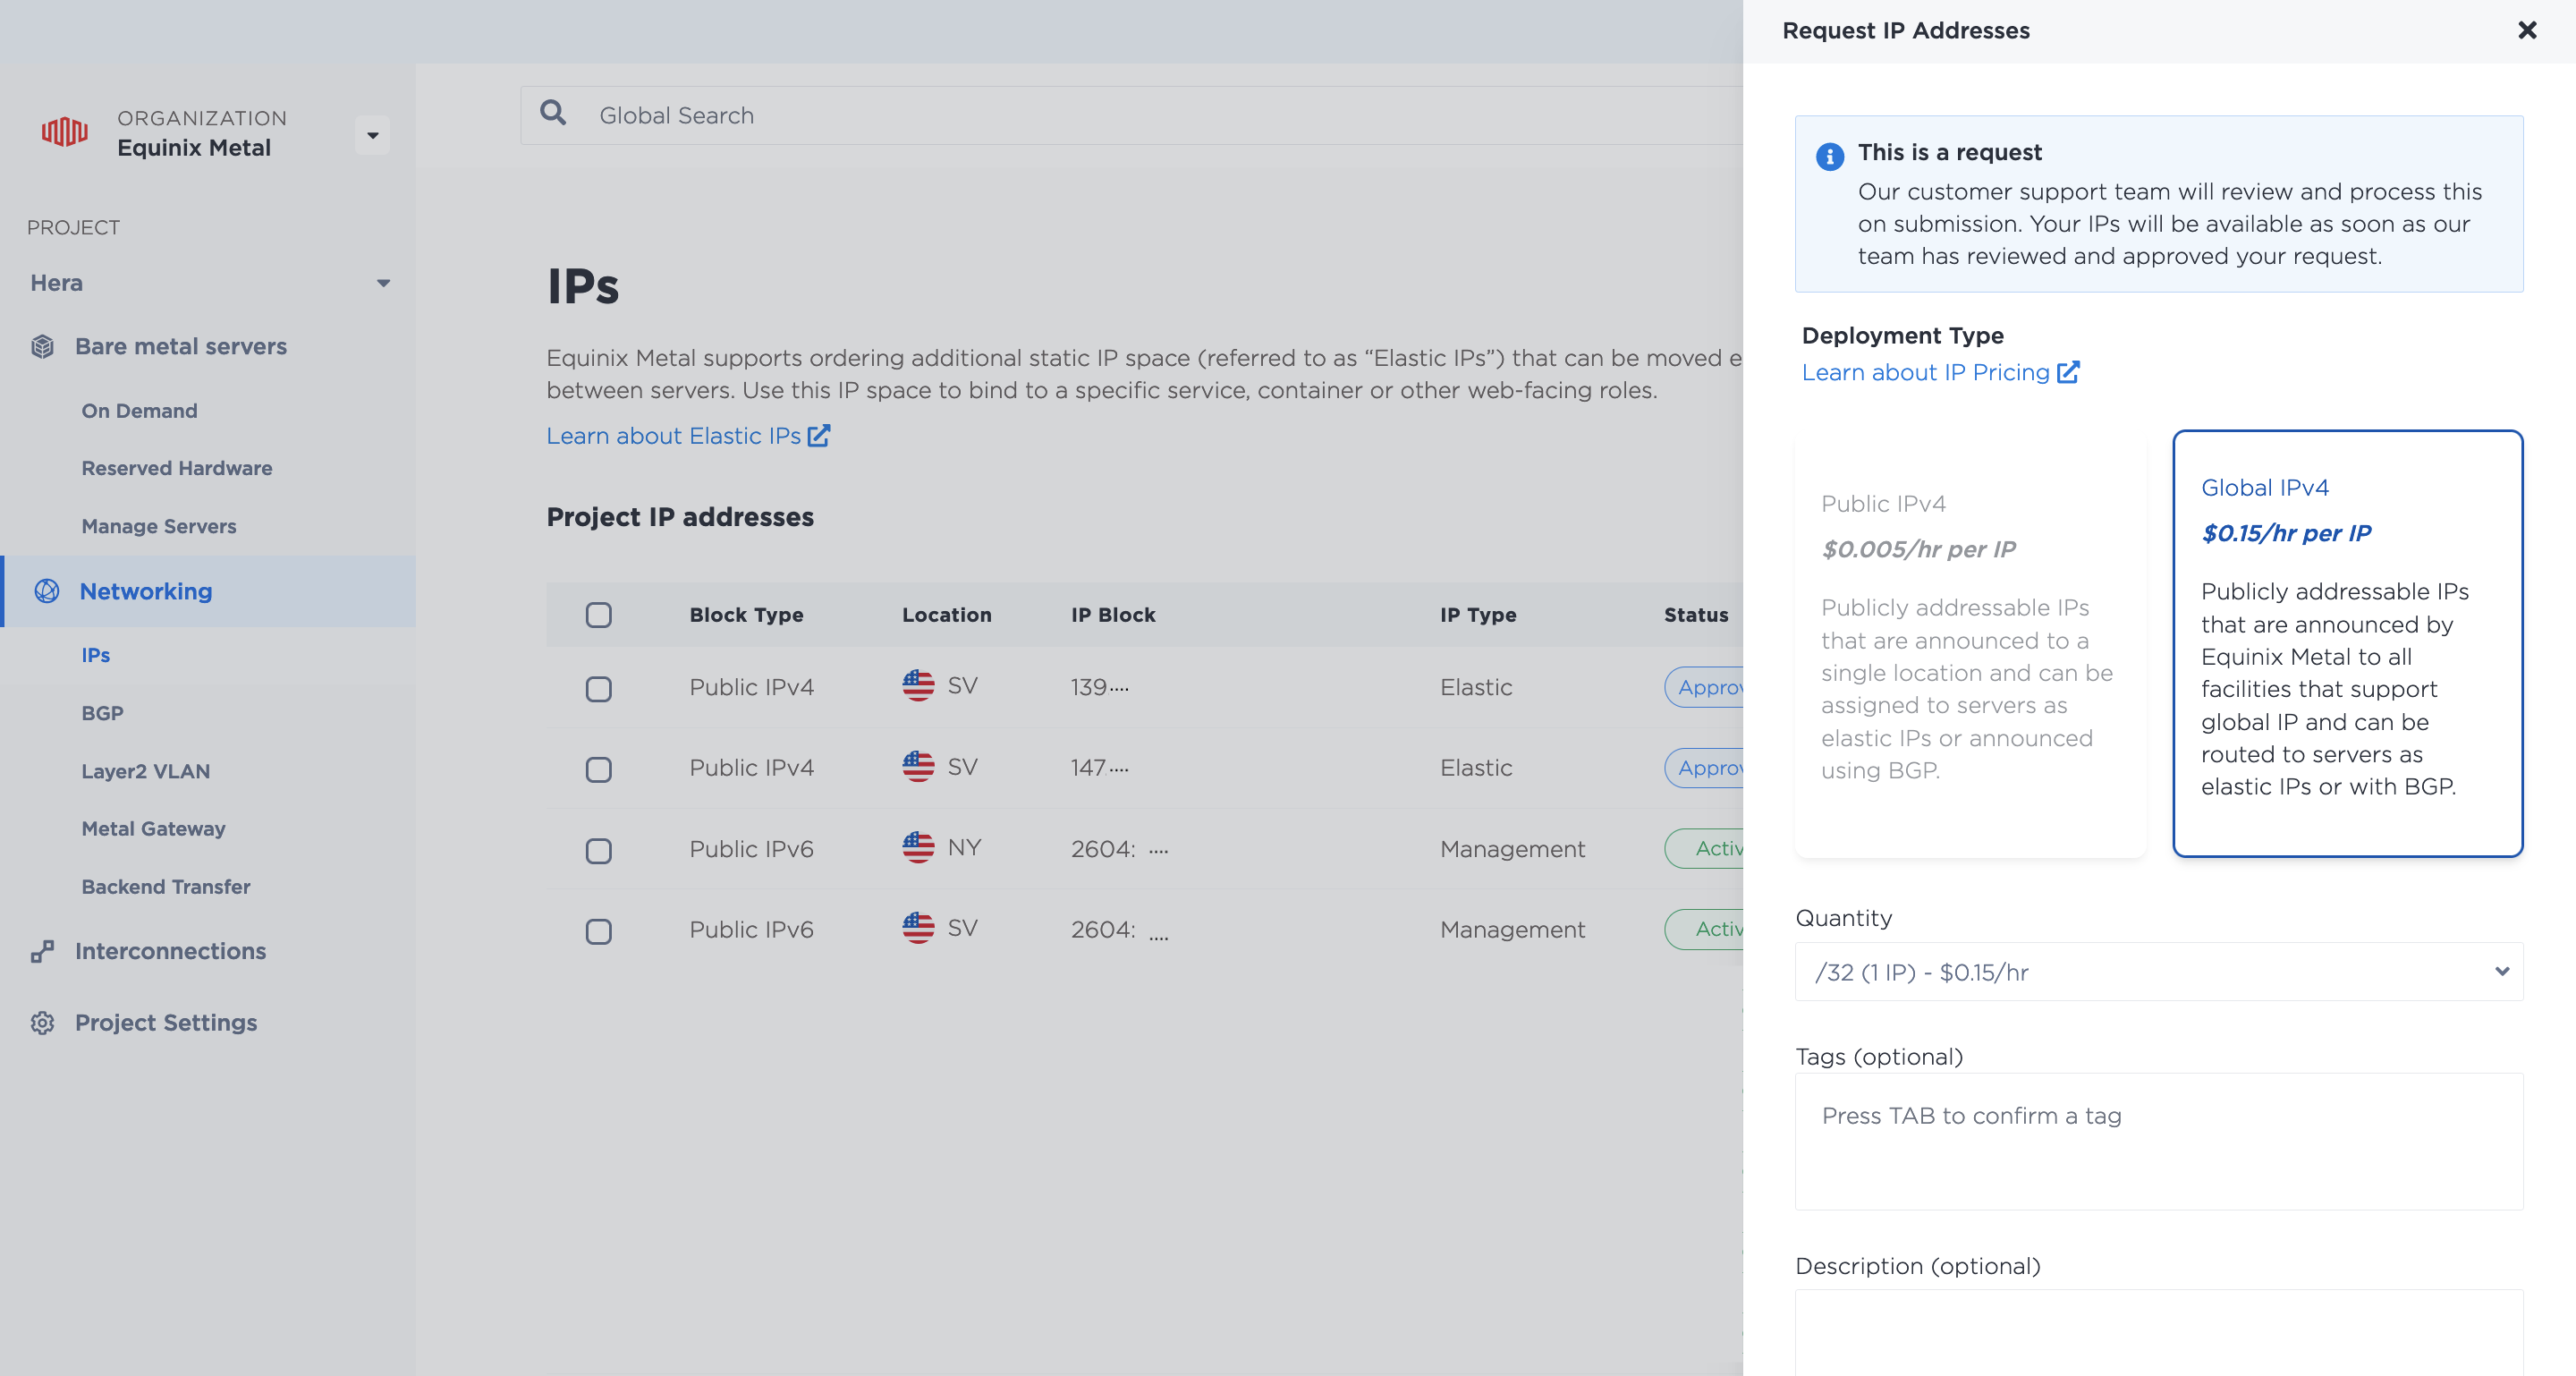Open the IPs sidebar item
Image resolution: width=2576 pixels, height=1376 pixels.
(96, 655)
